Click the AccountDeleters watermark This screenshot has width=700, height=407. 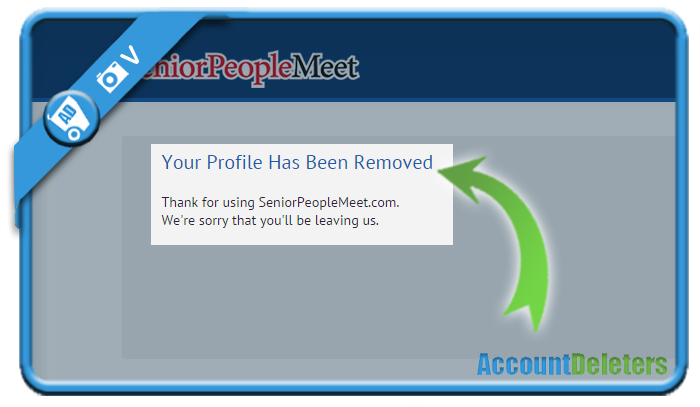[x=572, y=365]
